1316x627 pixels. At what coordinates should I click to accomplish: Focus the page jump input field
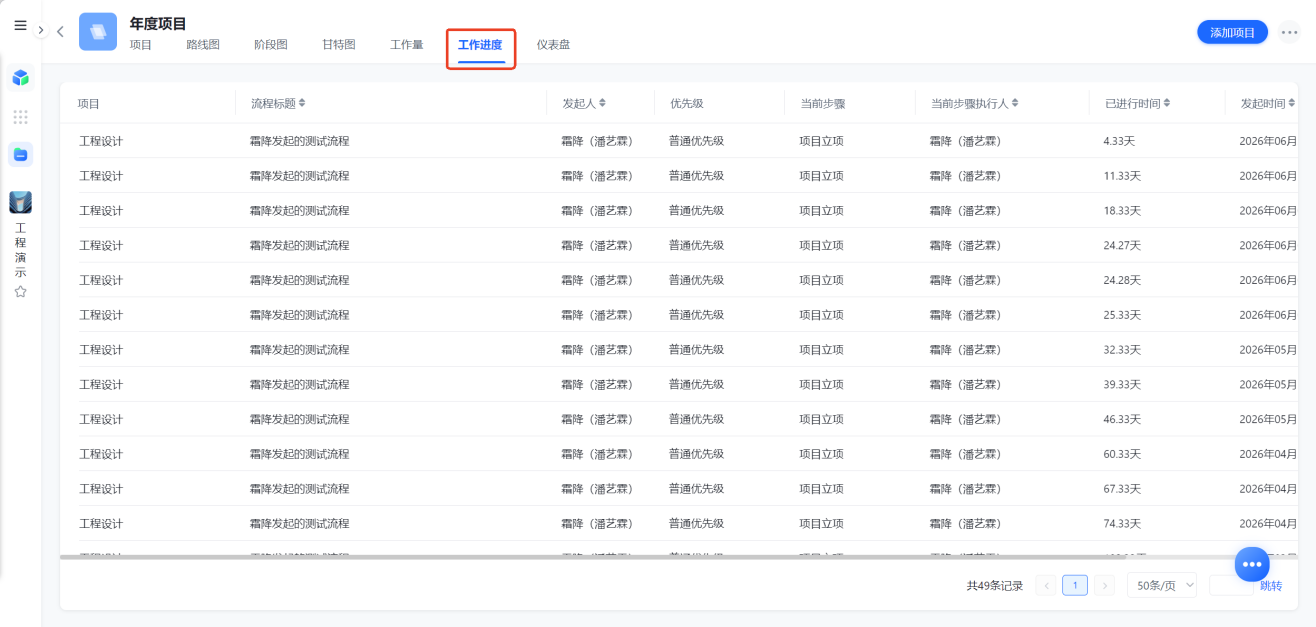(1230, 586)
